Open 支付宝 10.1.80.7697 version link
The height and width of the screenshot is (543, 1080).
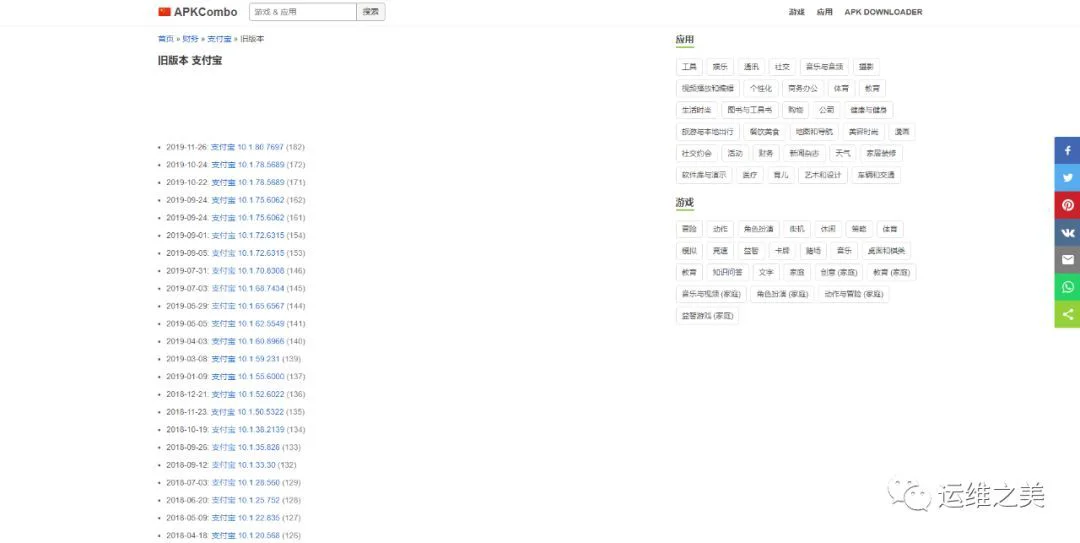pos(247,147)
